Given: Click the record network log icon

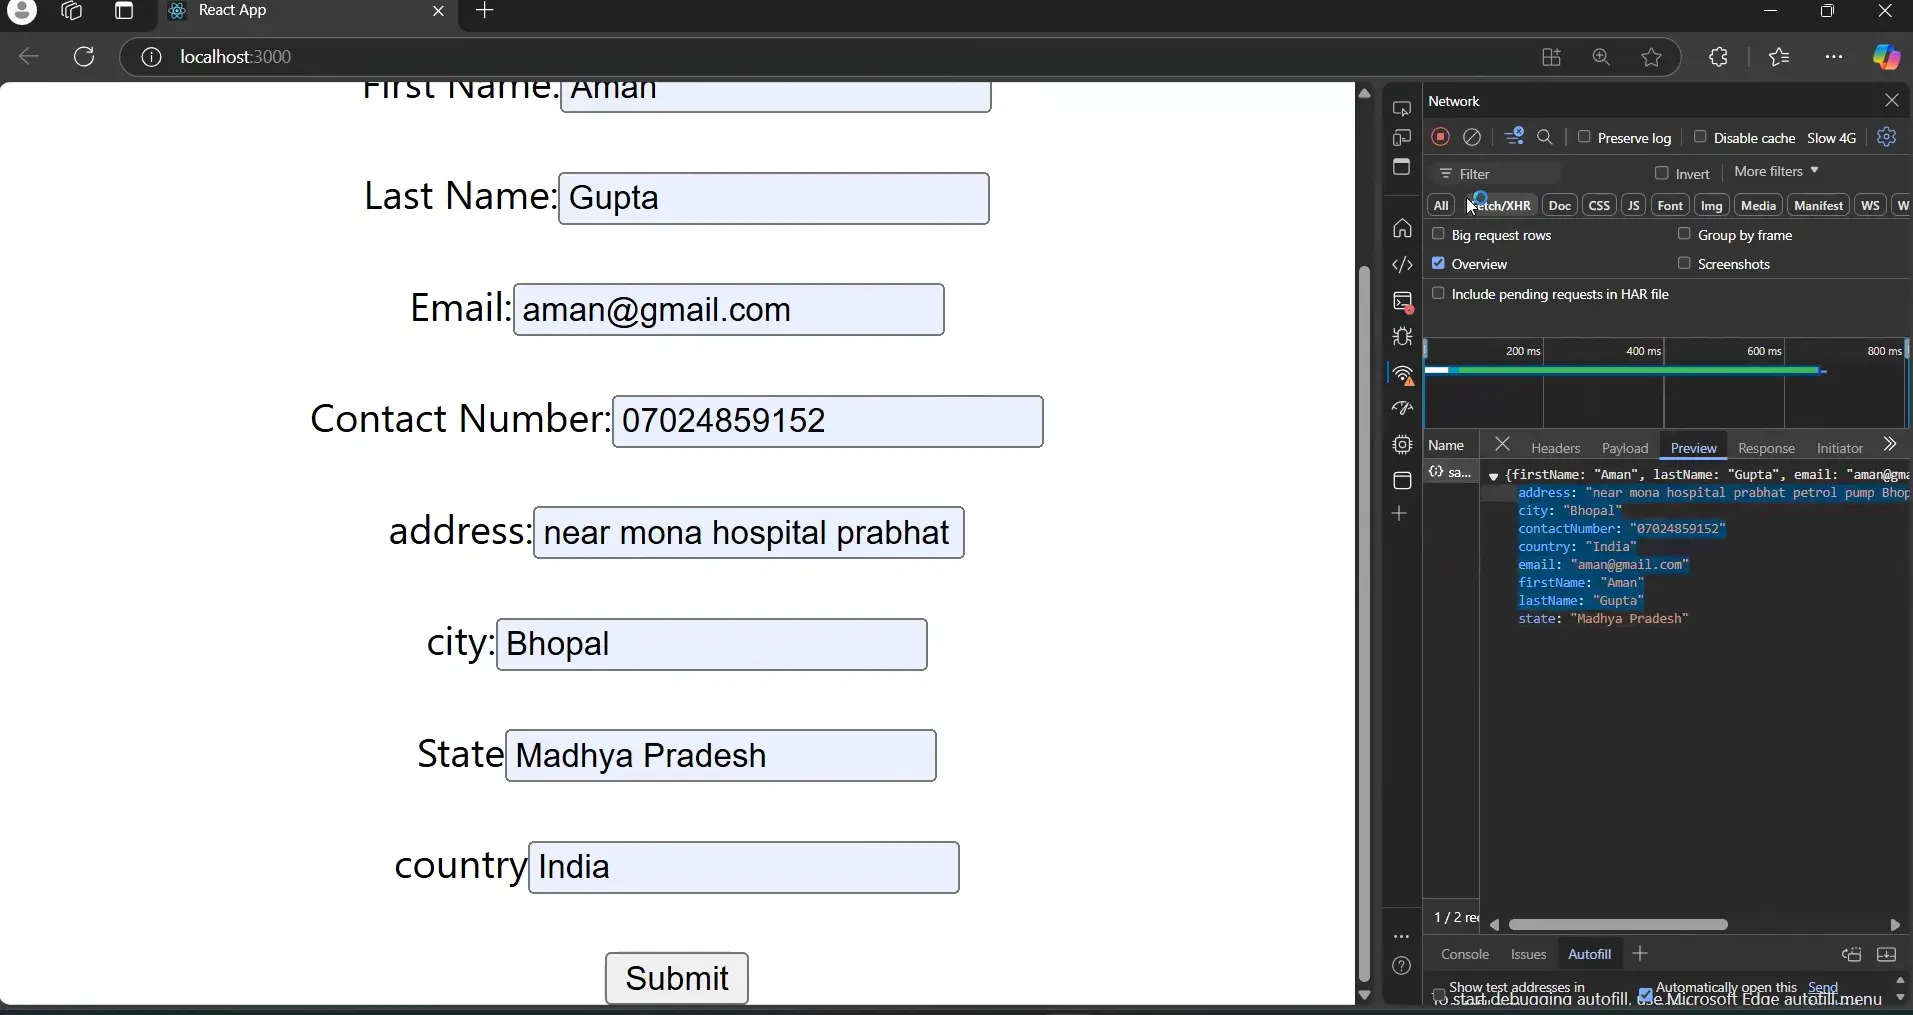Looking at the screenshot, I should [x=1440, y=137].
